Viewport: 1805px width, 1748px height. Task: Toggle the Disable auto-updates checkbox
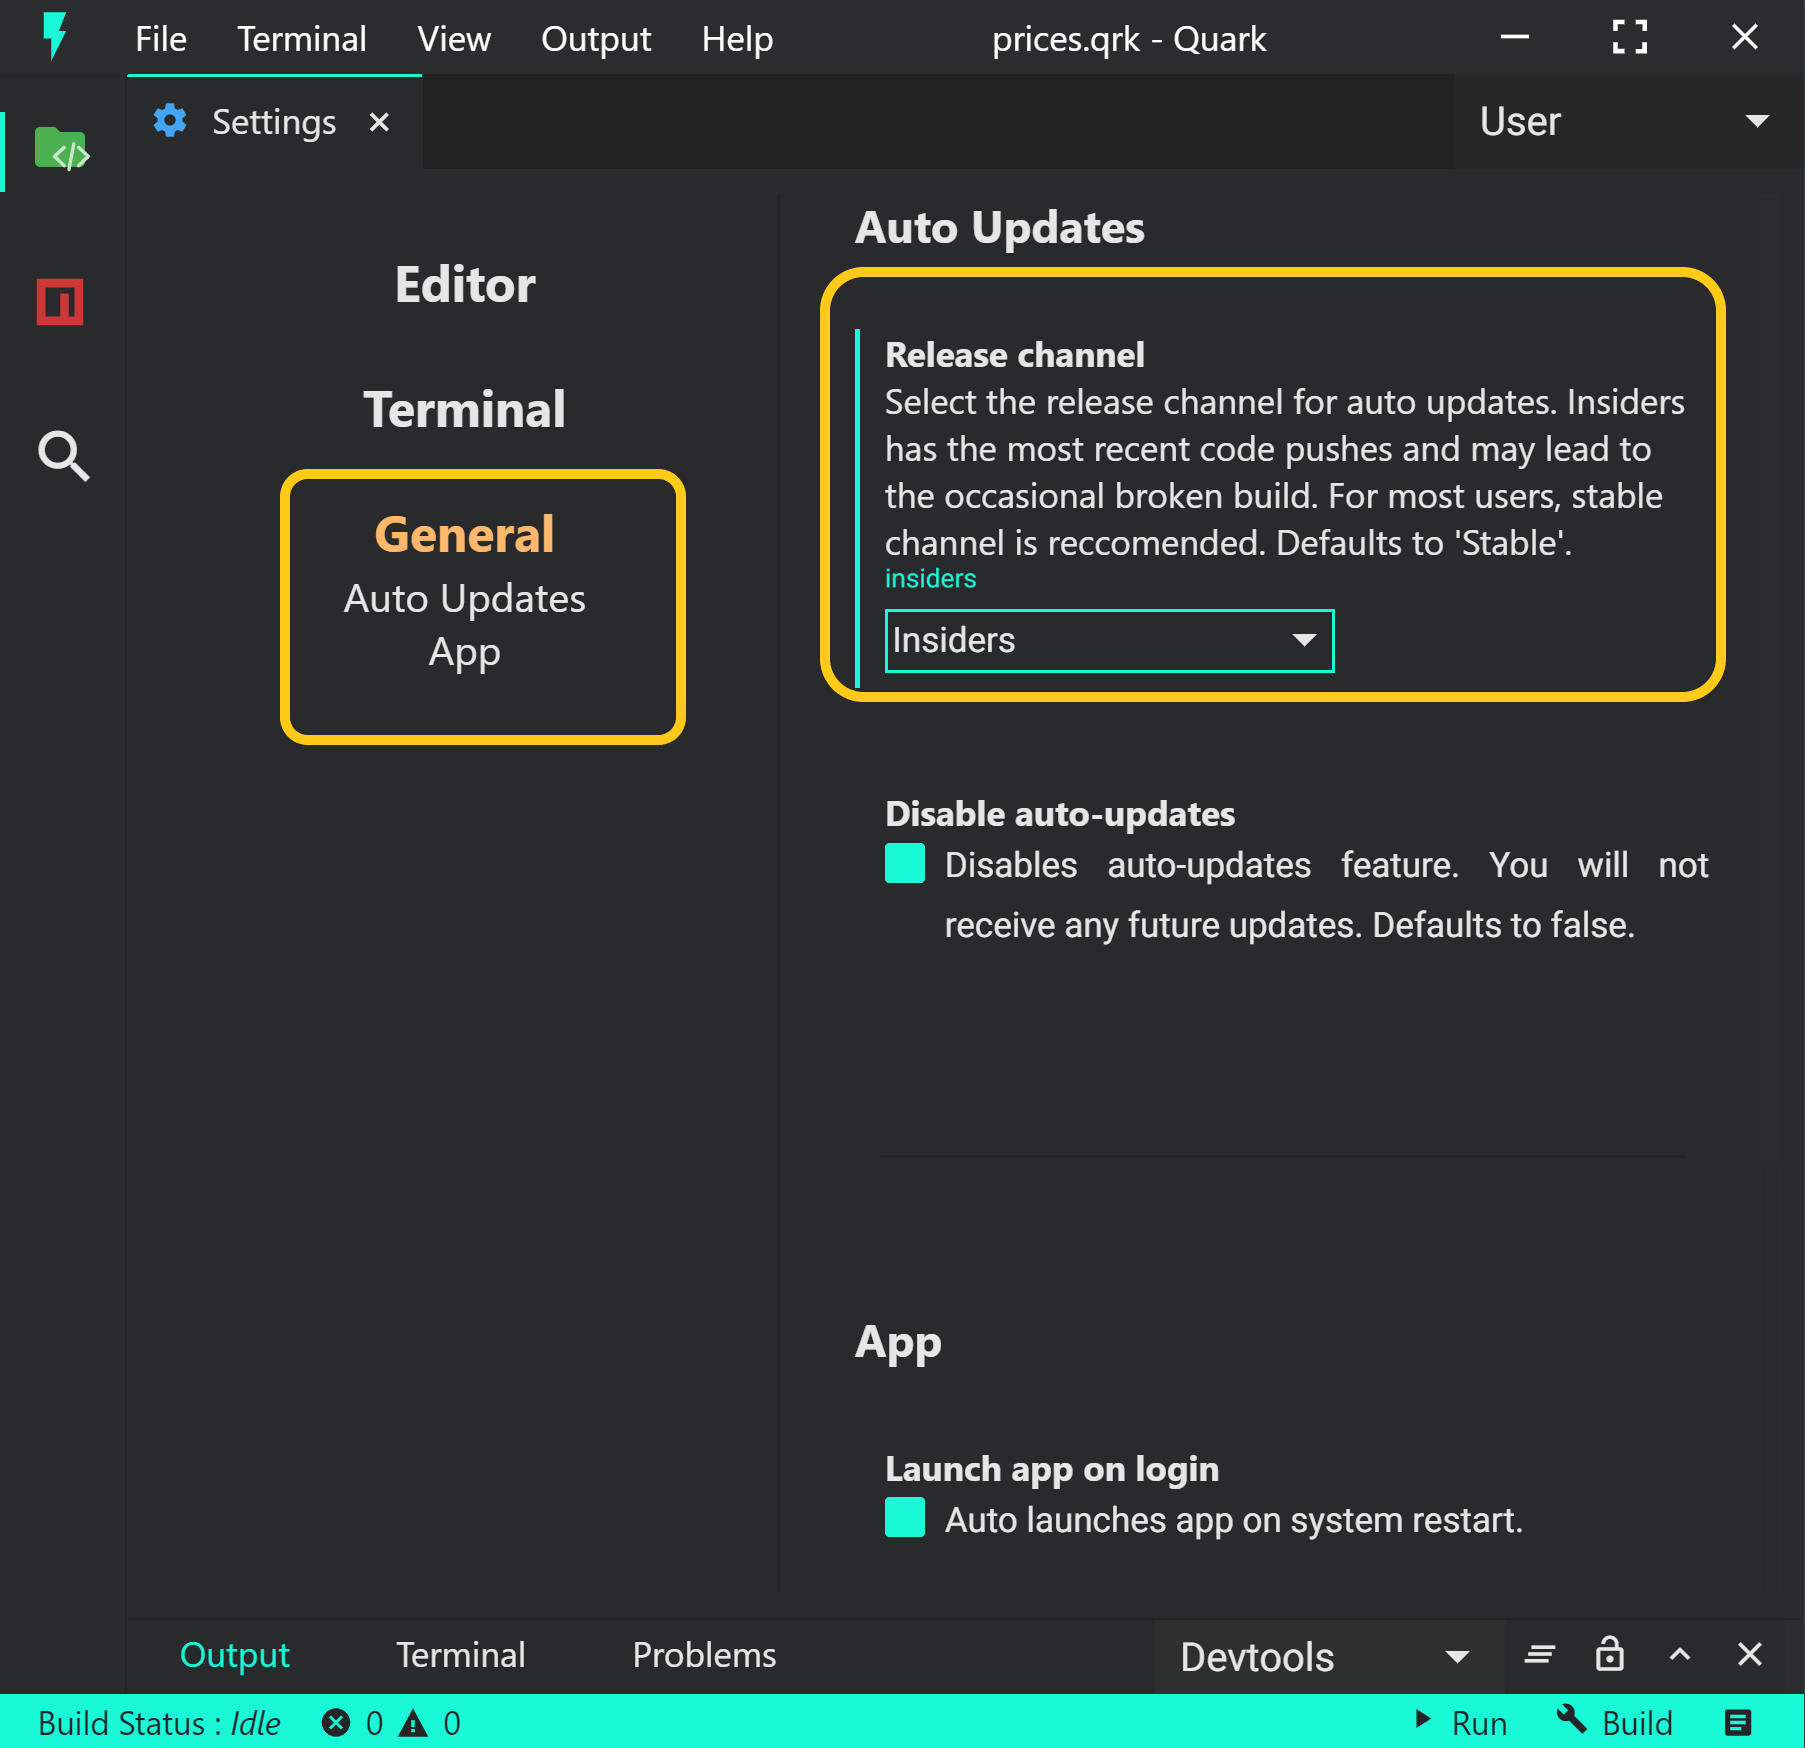point(905,863)
